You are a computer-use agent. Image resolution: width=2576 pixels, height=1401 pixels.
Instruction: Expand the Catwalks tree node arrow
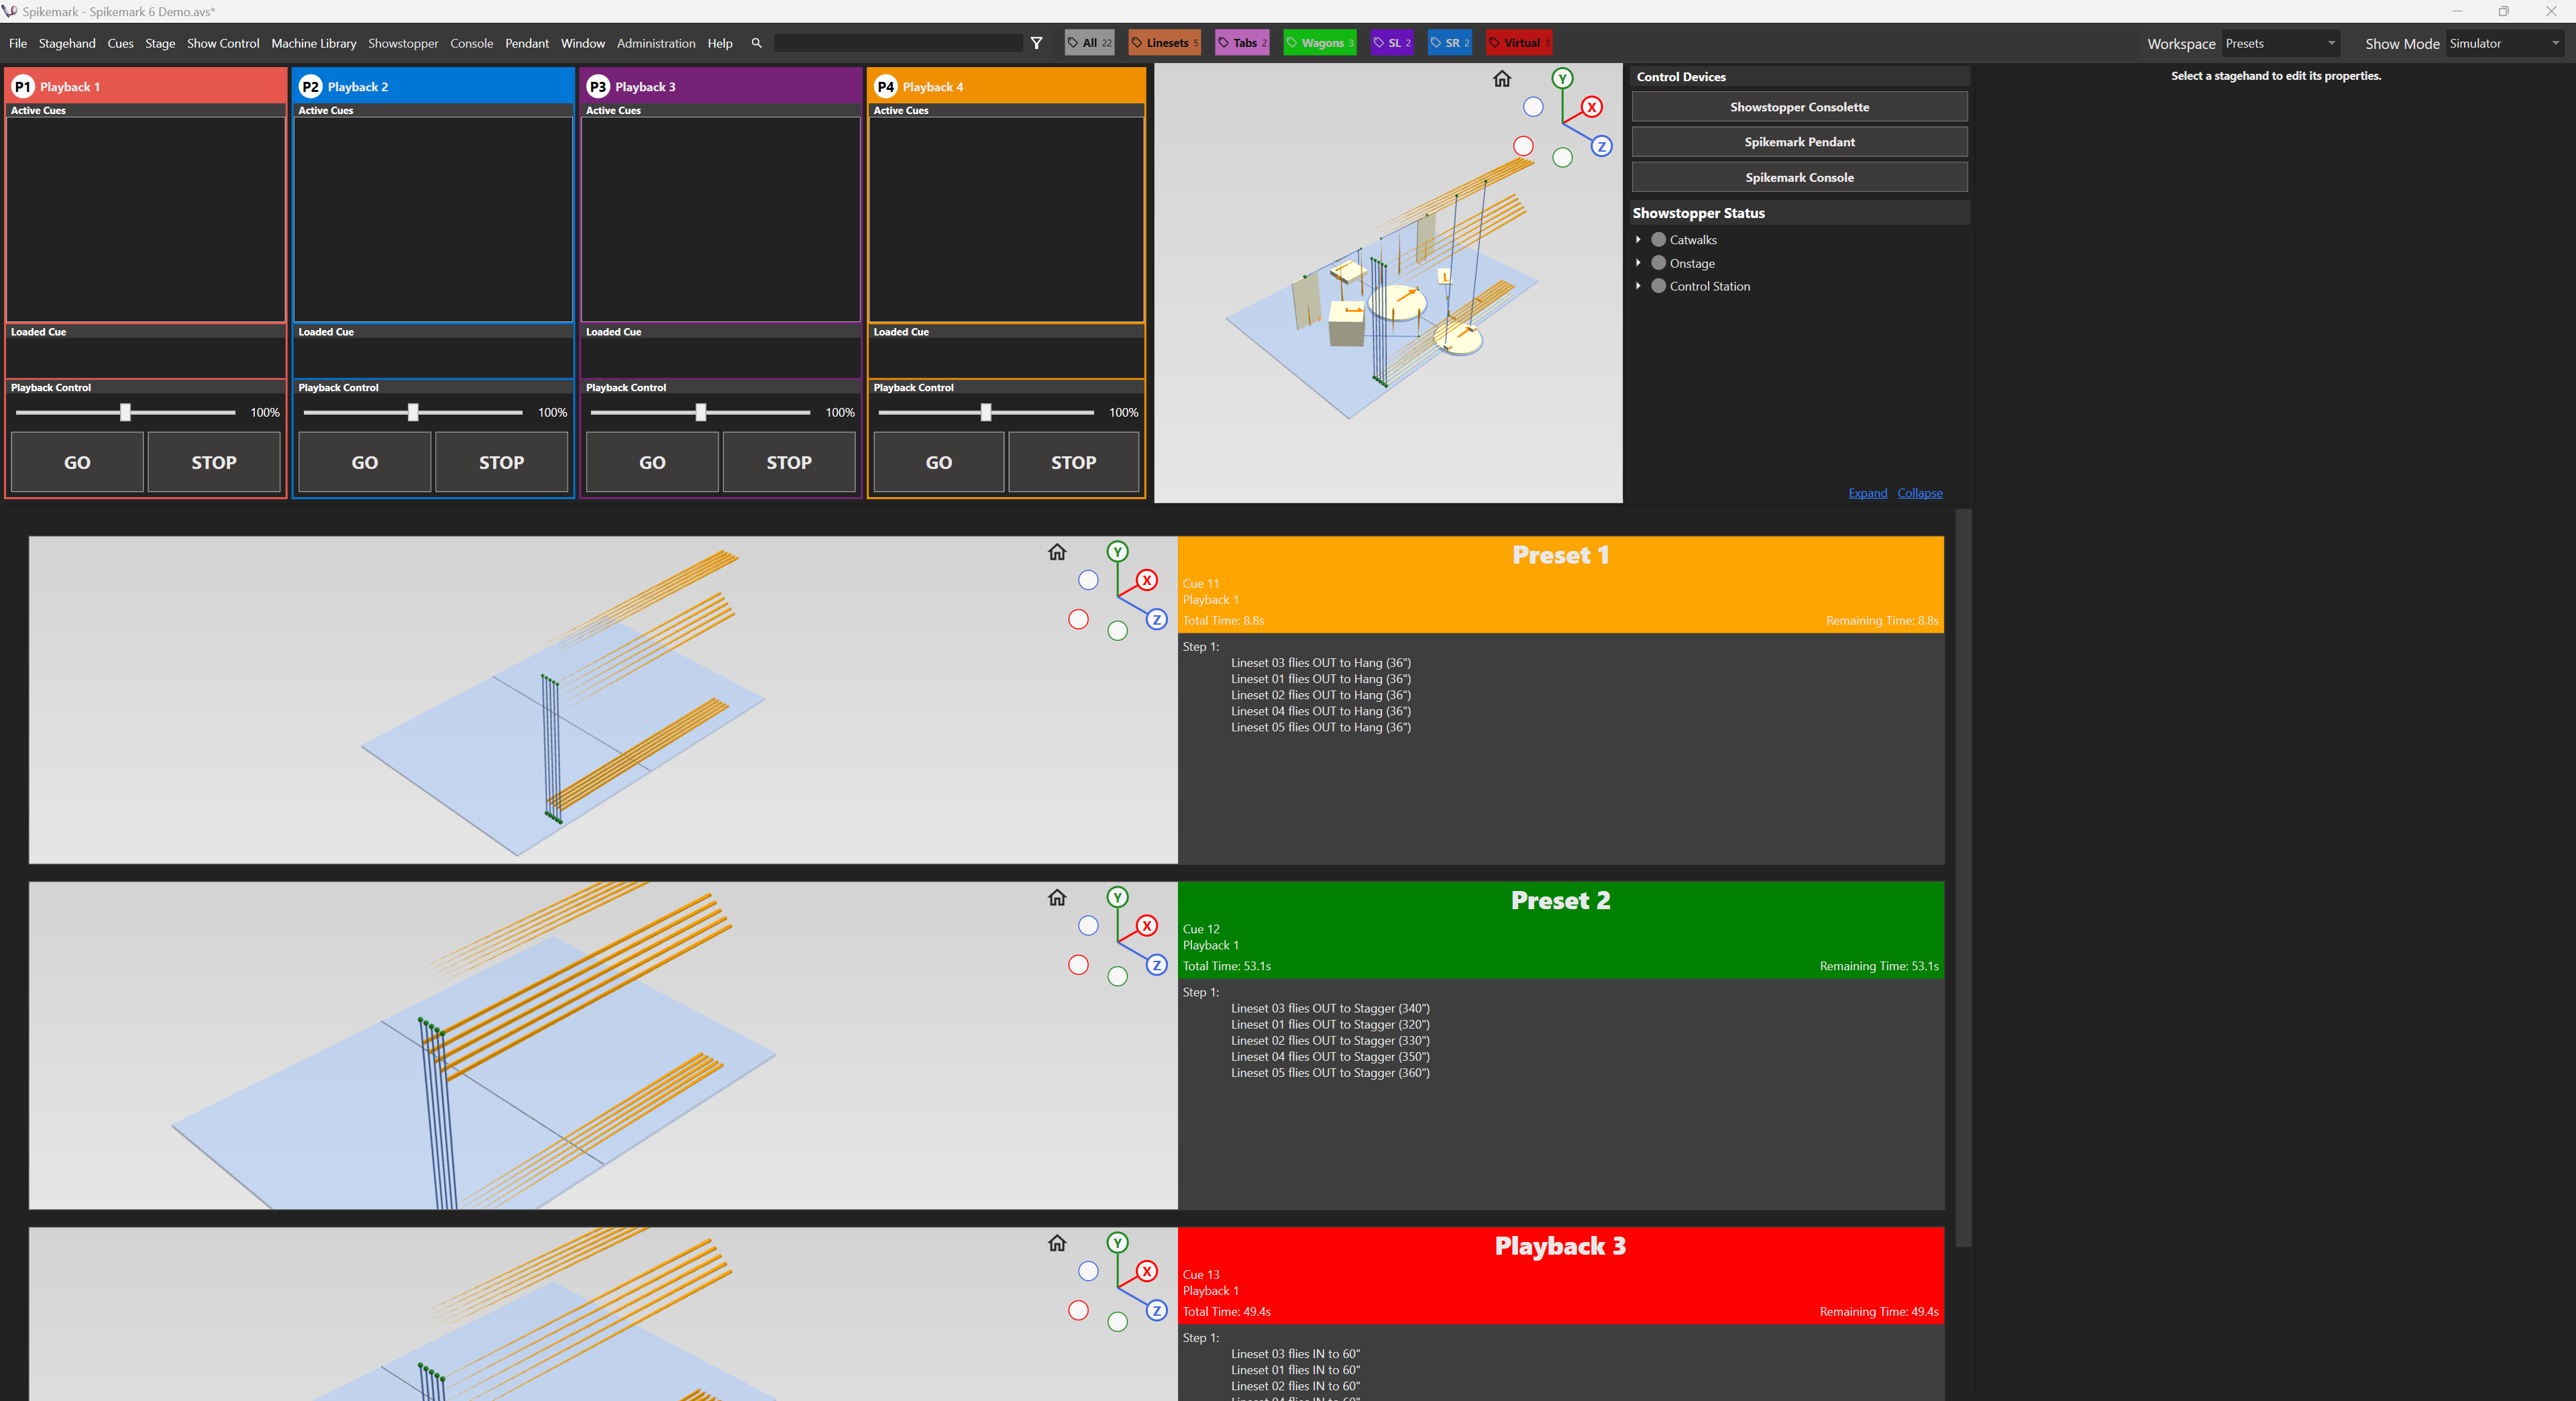click(1638, 240)
